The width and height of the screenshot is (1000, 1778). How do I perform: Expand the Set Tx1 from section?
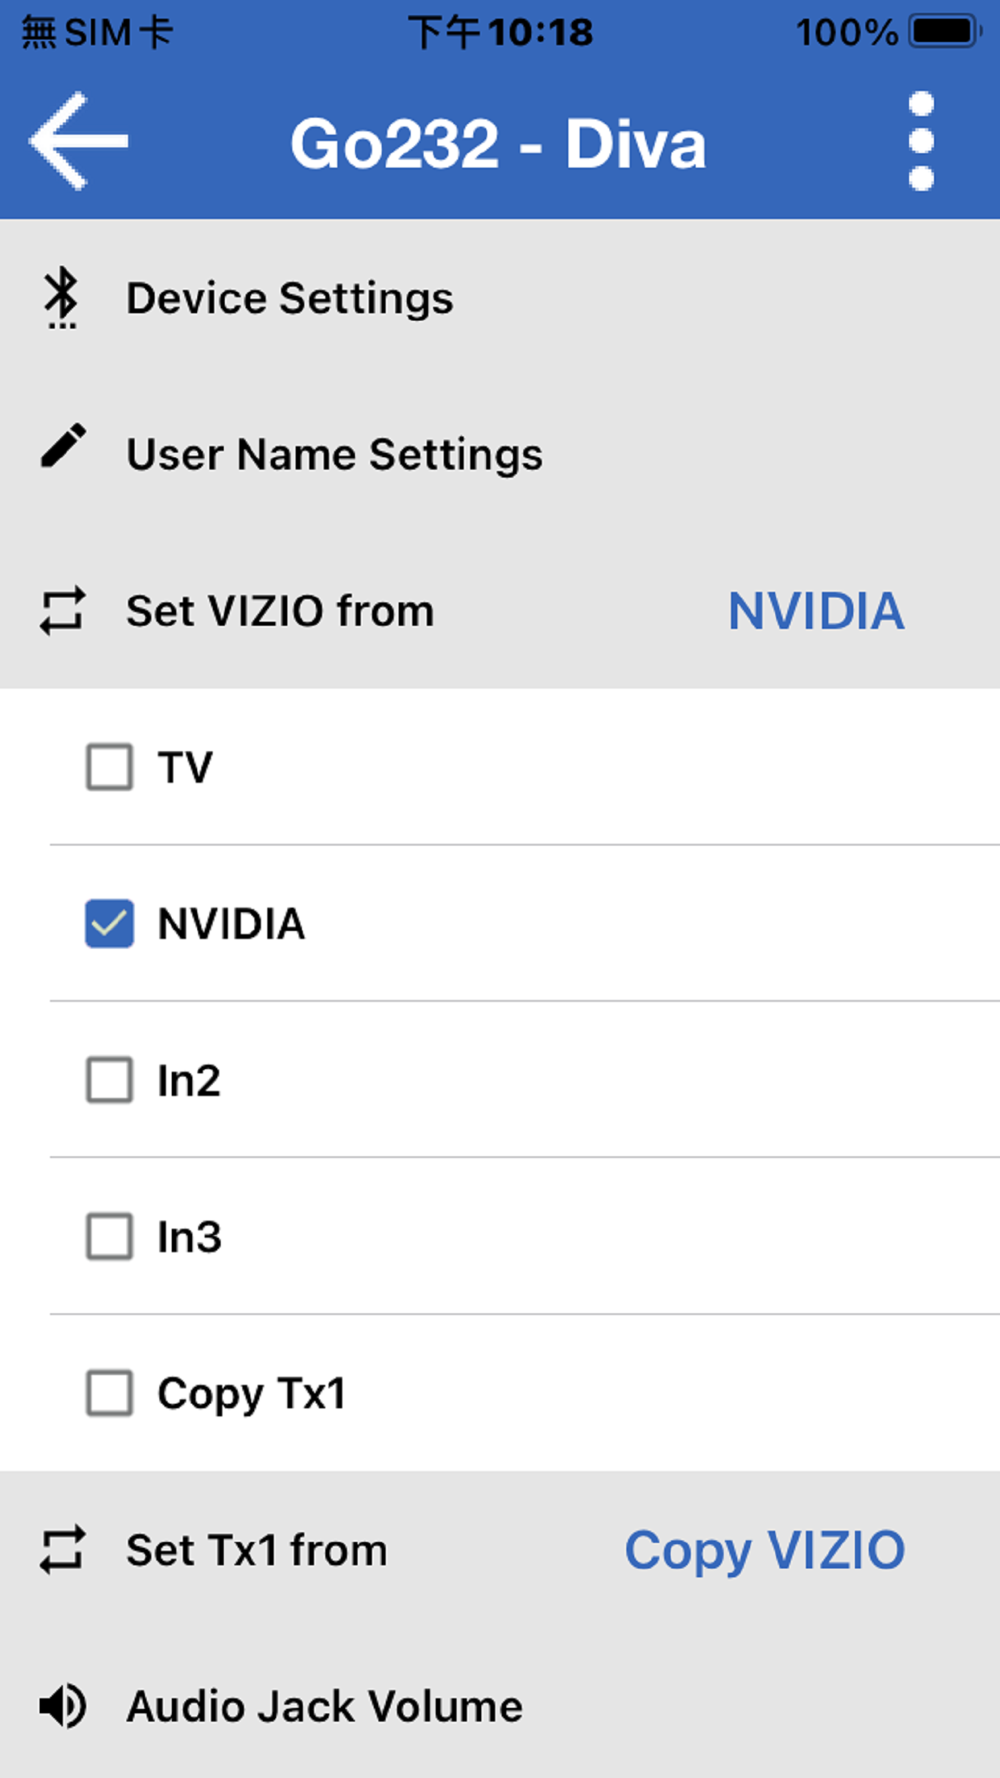click(x=256, y=1550)
